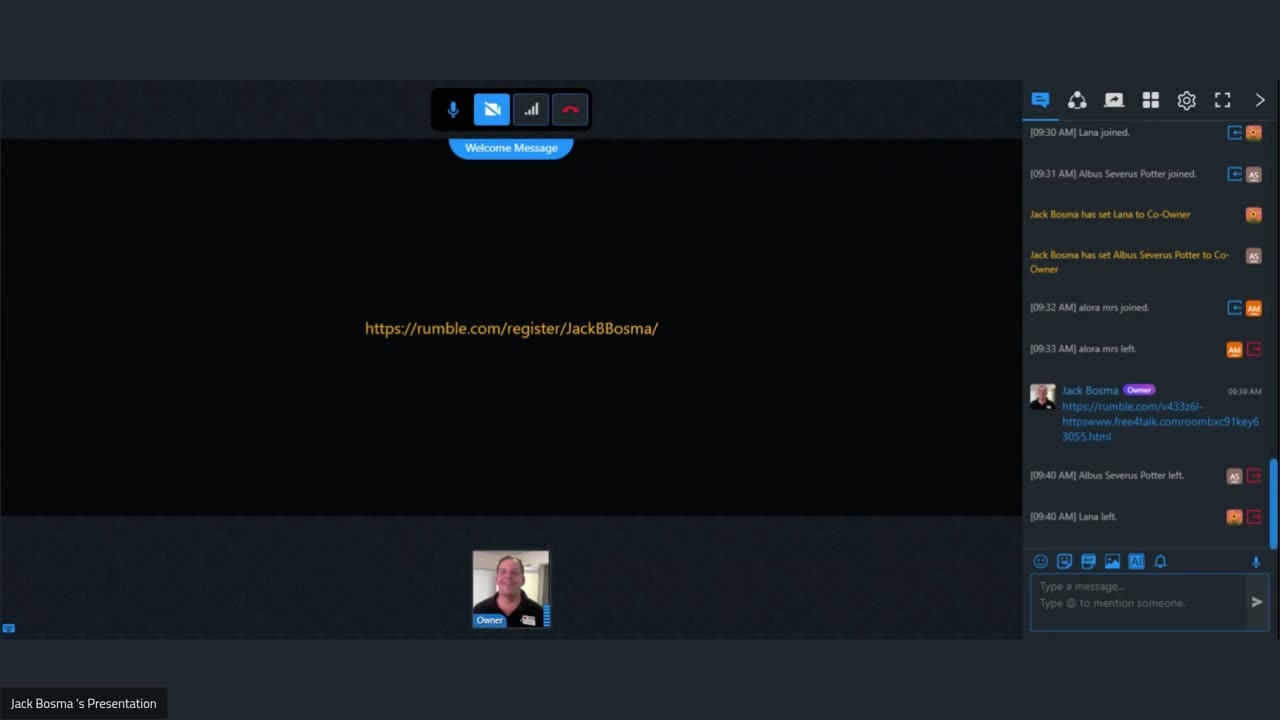Toggle chat notification bell
This screenshot has width=1280, height=720.
[1160, 562]
